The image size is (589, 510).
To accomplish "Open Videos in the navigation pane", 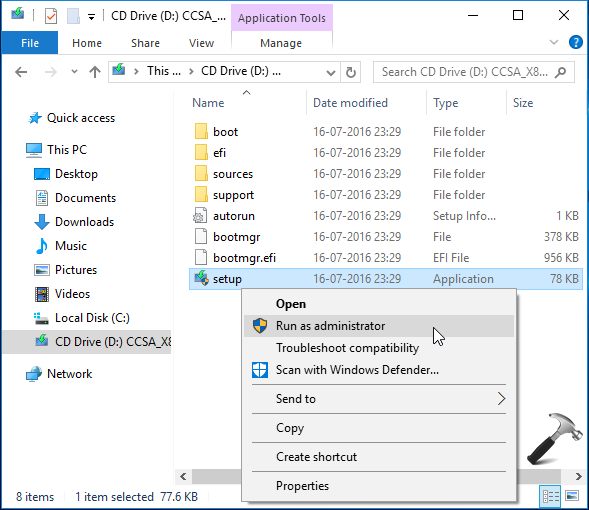I will click(x=62, y=294).
